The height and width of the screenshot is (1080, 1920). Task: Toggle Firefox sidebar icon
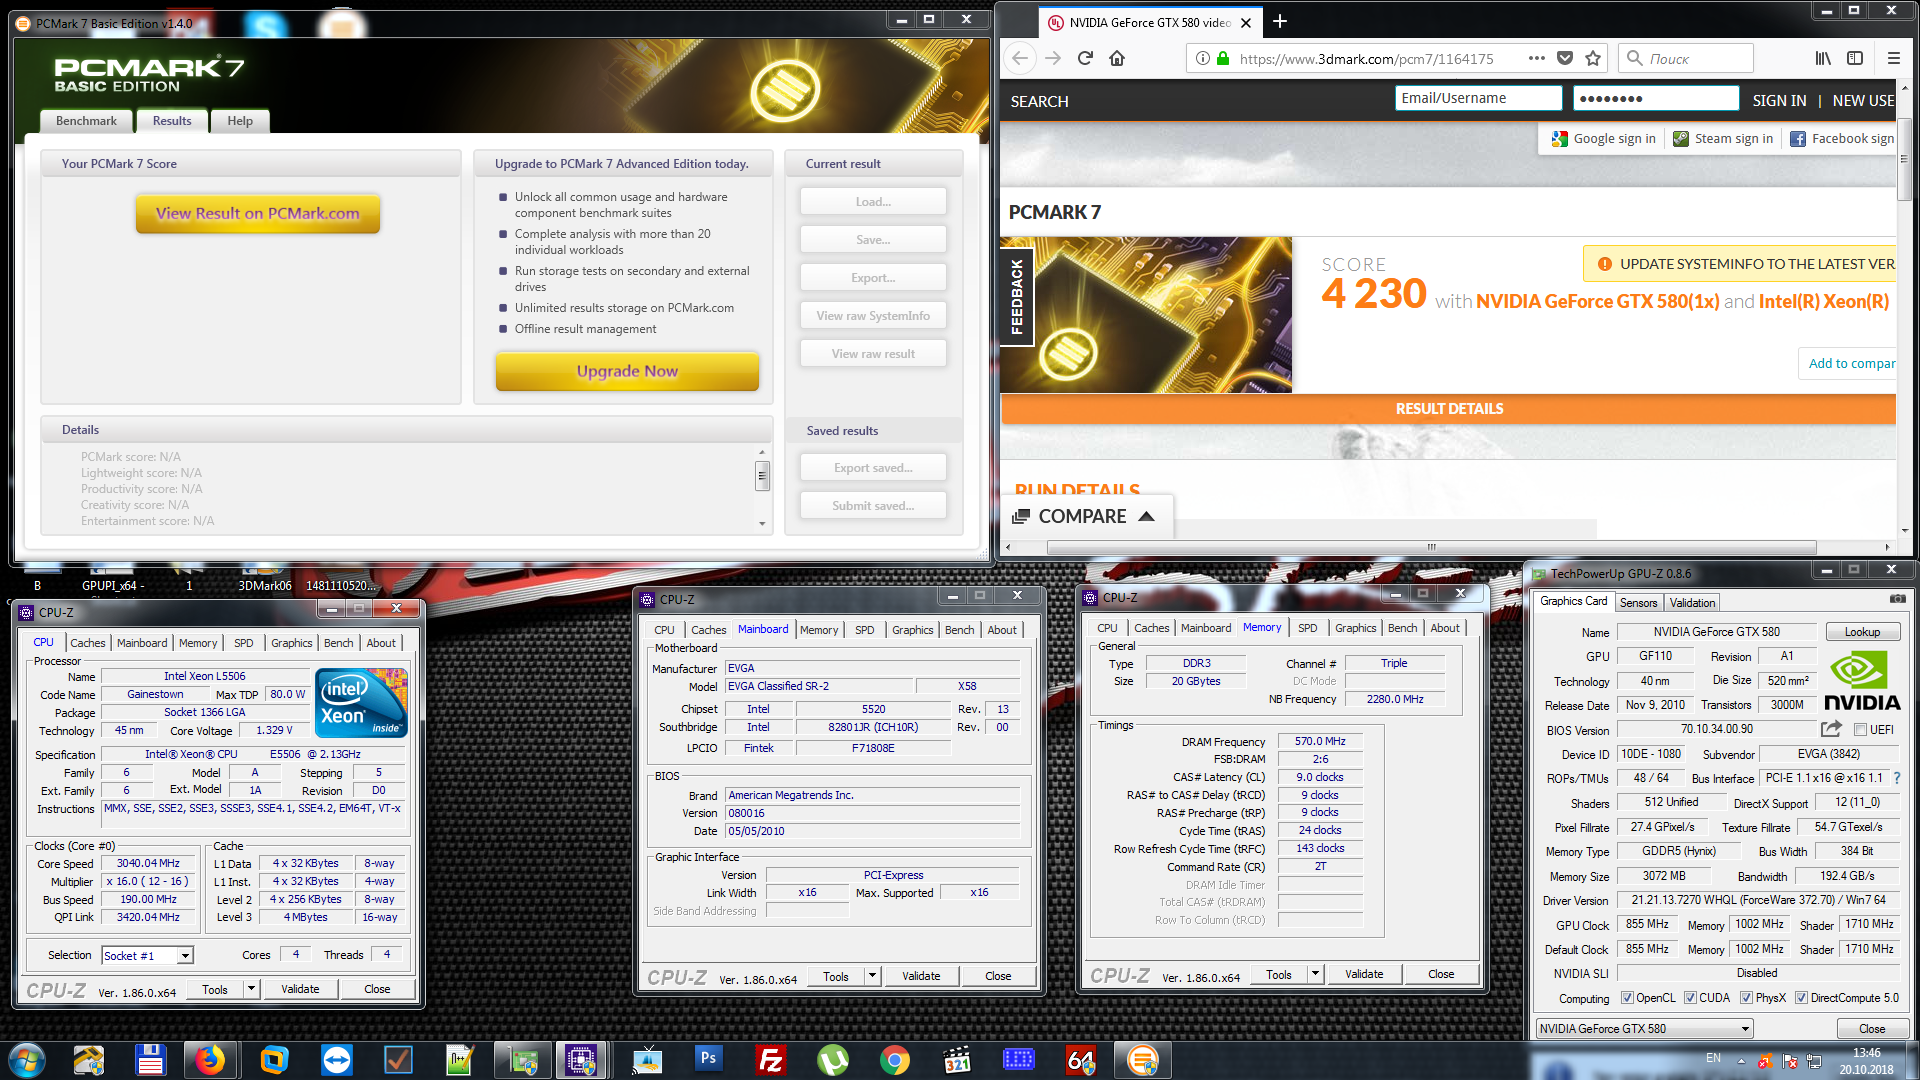[1855, 58]
